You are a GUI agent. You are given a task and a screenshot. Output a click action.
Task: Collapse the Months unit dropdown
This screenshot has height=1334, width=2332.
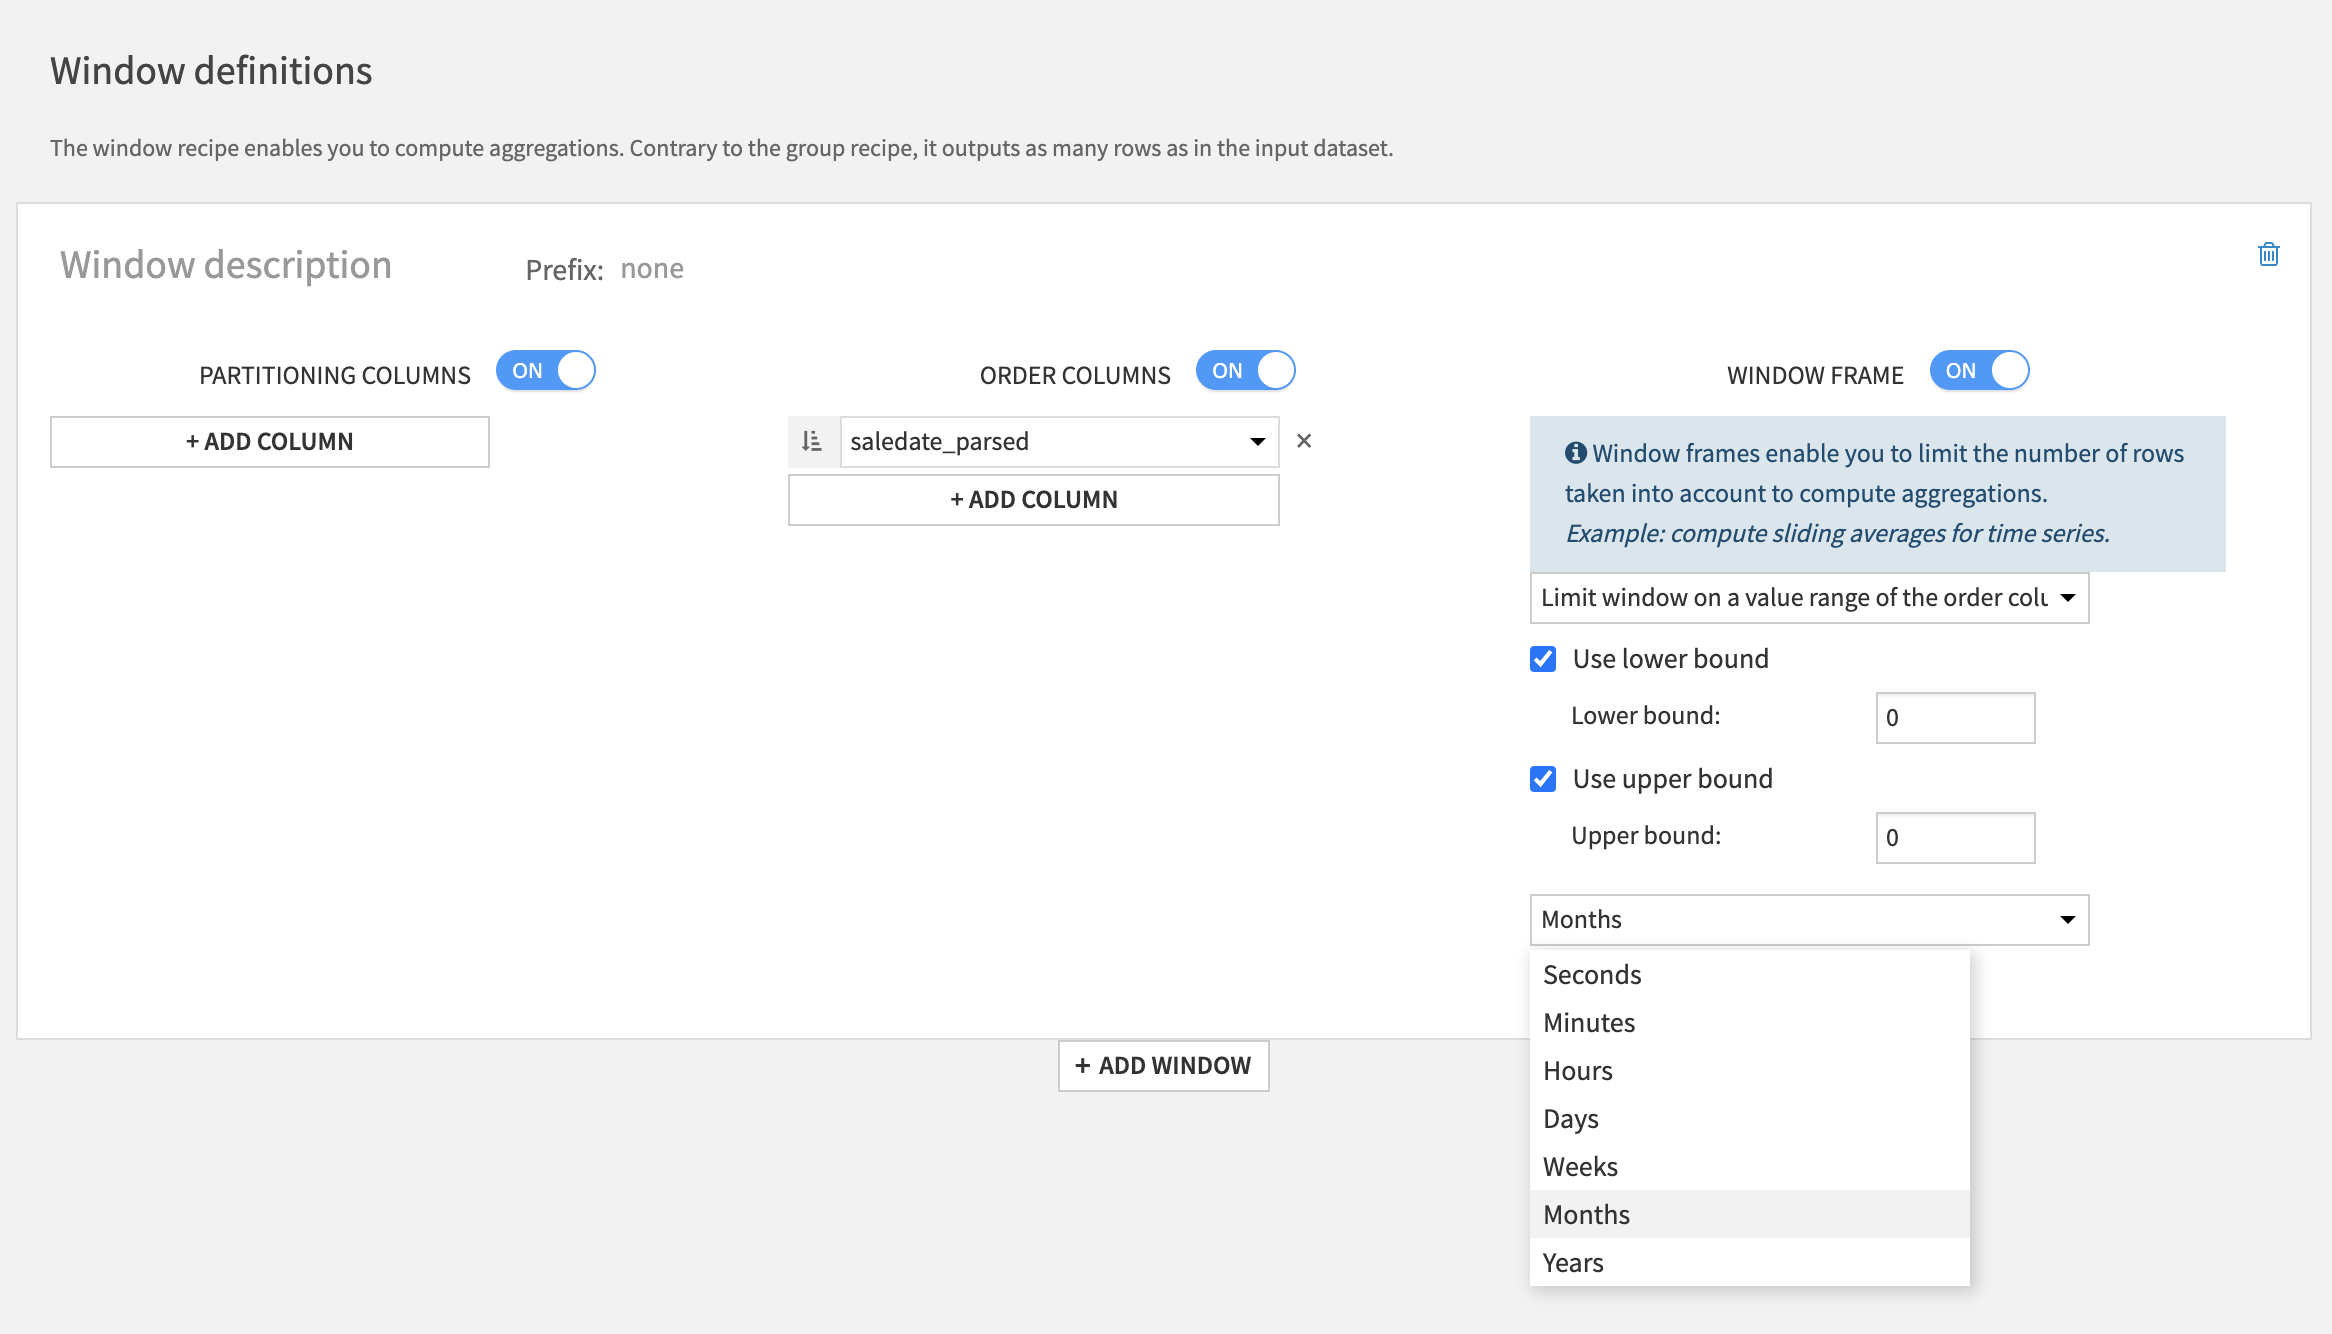[x=1809, y=920]
